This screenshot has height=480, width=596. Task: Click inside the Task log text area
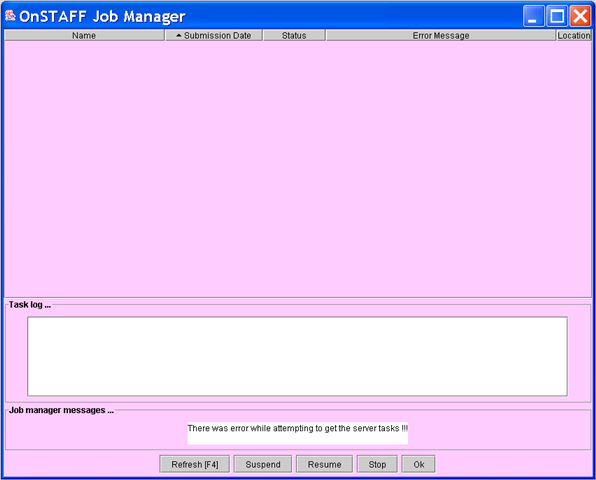(297, 356)
